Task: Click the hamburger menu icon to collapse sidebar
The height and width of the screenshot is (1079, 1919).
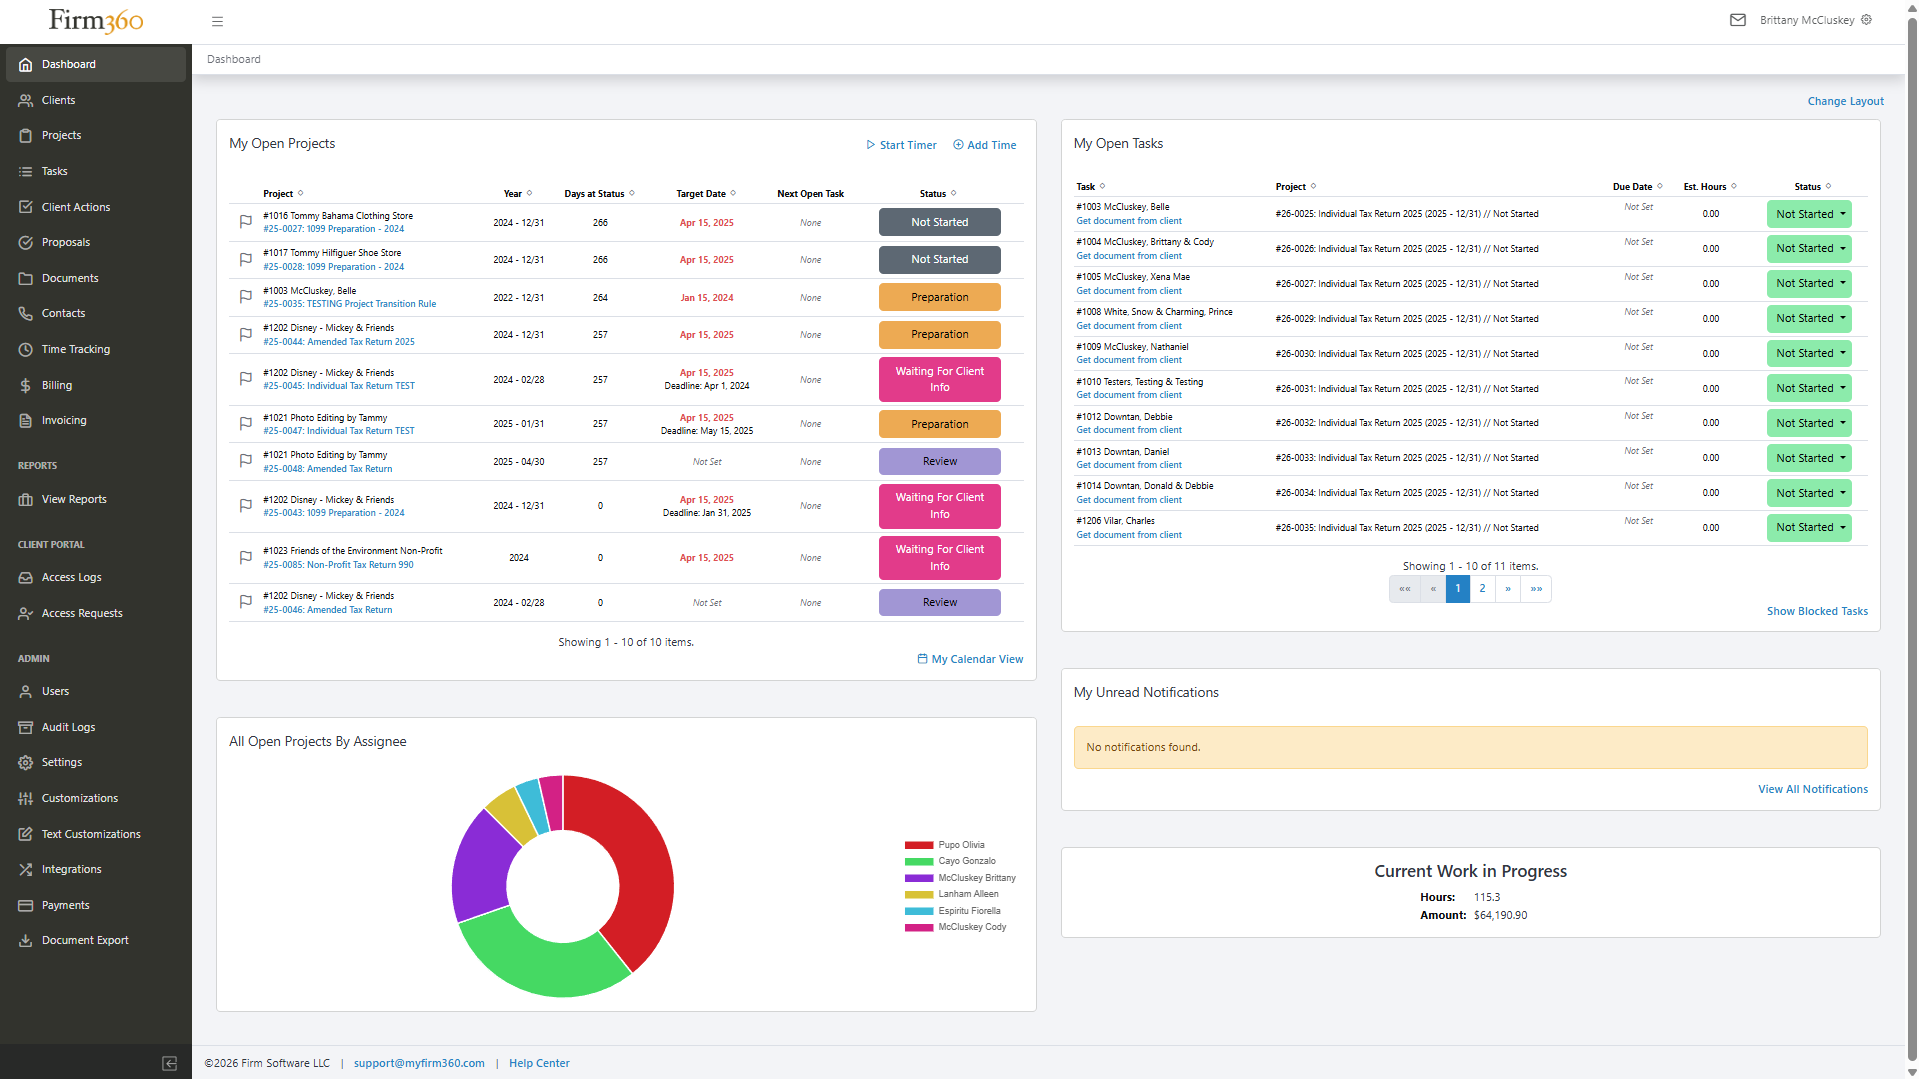Action: [217, 21]
